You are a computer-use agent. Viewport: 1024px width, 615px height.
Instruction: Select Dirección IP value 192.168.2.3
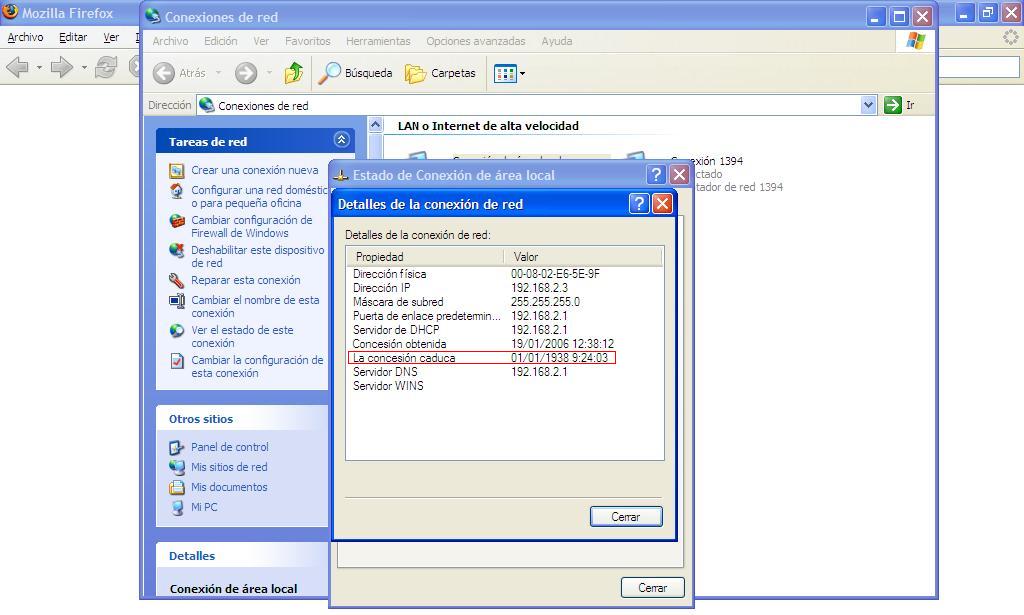[539, 288]
